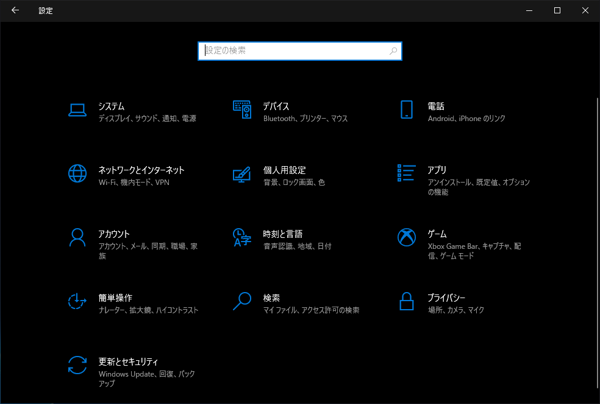Select the 検索 magnifier category icon

click(x=242, y=301)
